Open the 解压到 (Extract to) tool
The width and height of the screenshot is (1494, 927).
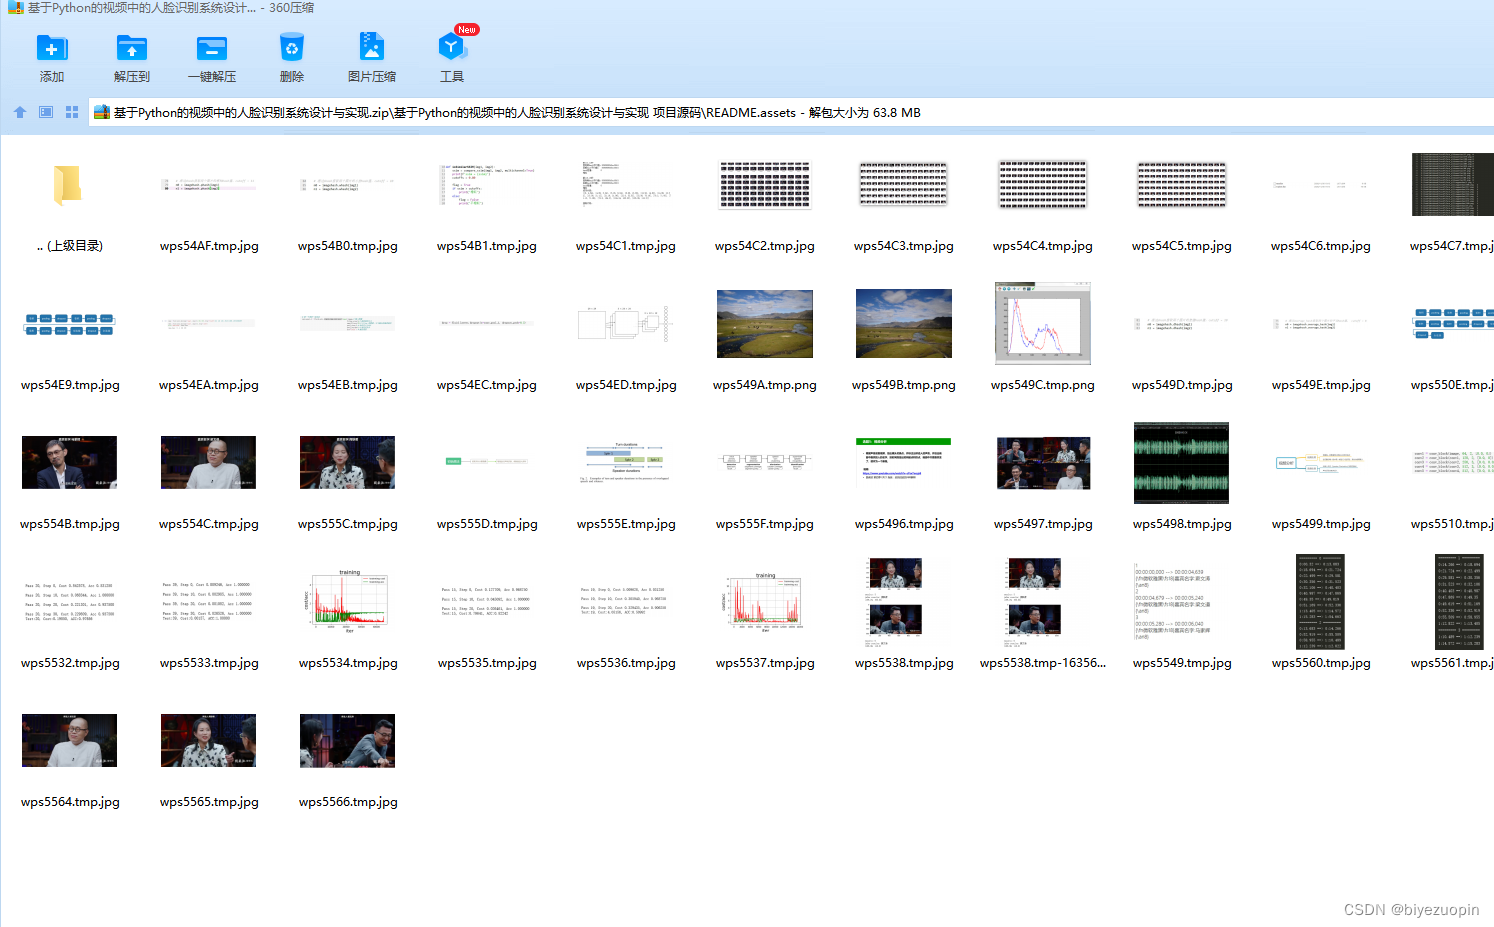pyautogui.click(x=131, y=48)
